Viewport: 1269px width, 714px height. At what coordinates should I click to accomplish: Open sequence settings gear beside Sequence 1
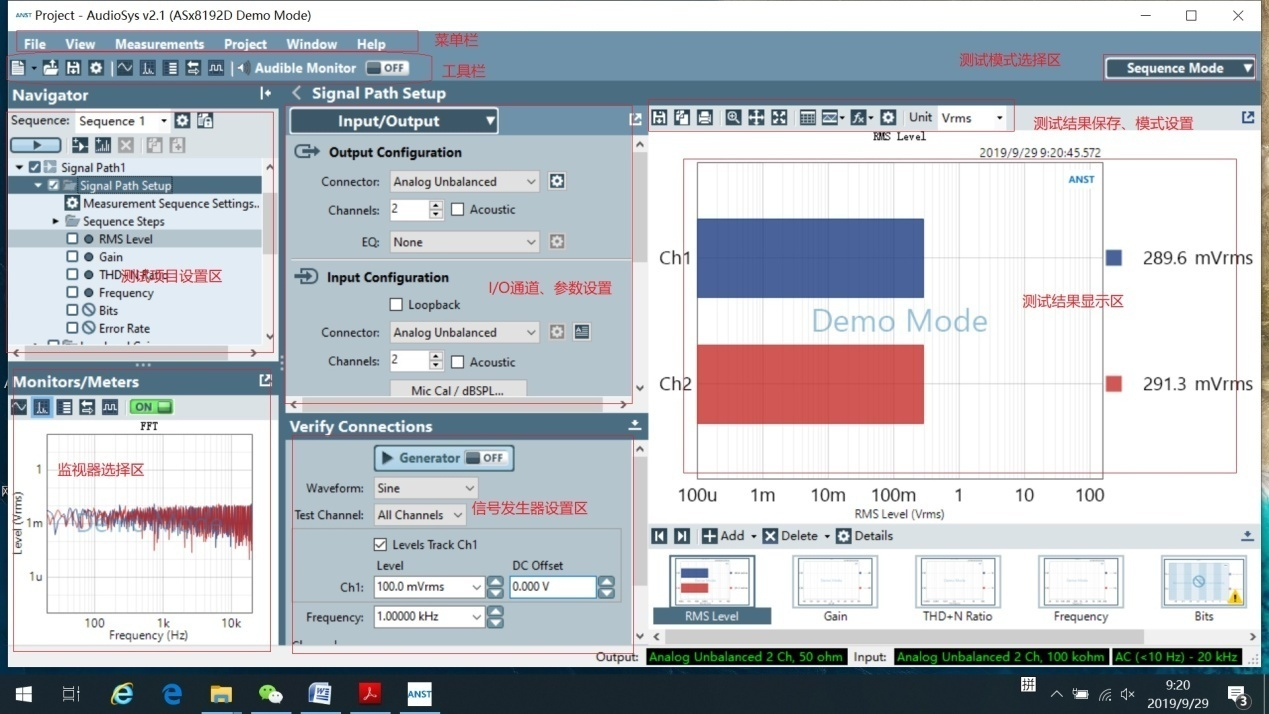(182, 121)
